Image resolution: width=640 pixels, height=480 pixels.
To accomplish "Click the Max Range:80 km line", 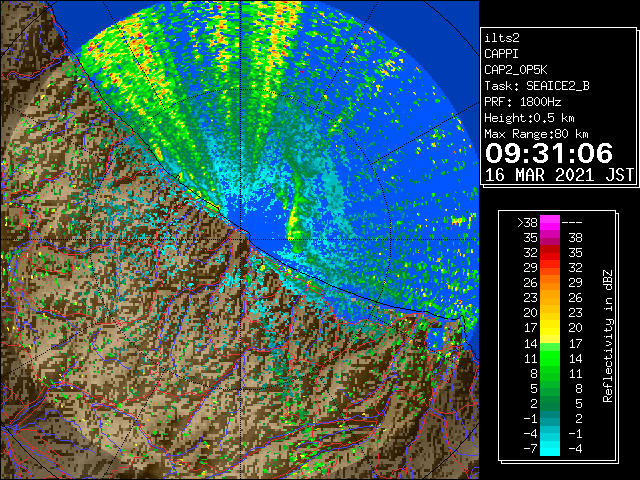I will [x=536, y=134].
